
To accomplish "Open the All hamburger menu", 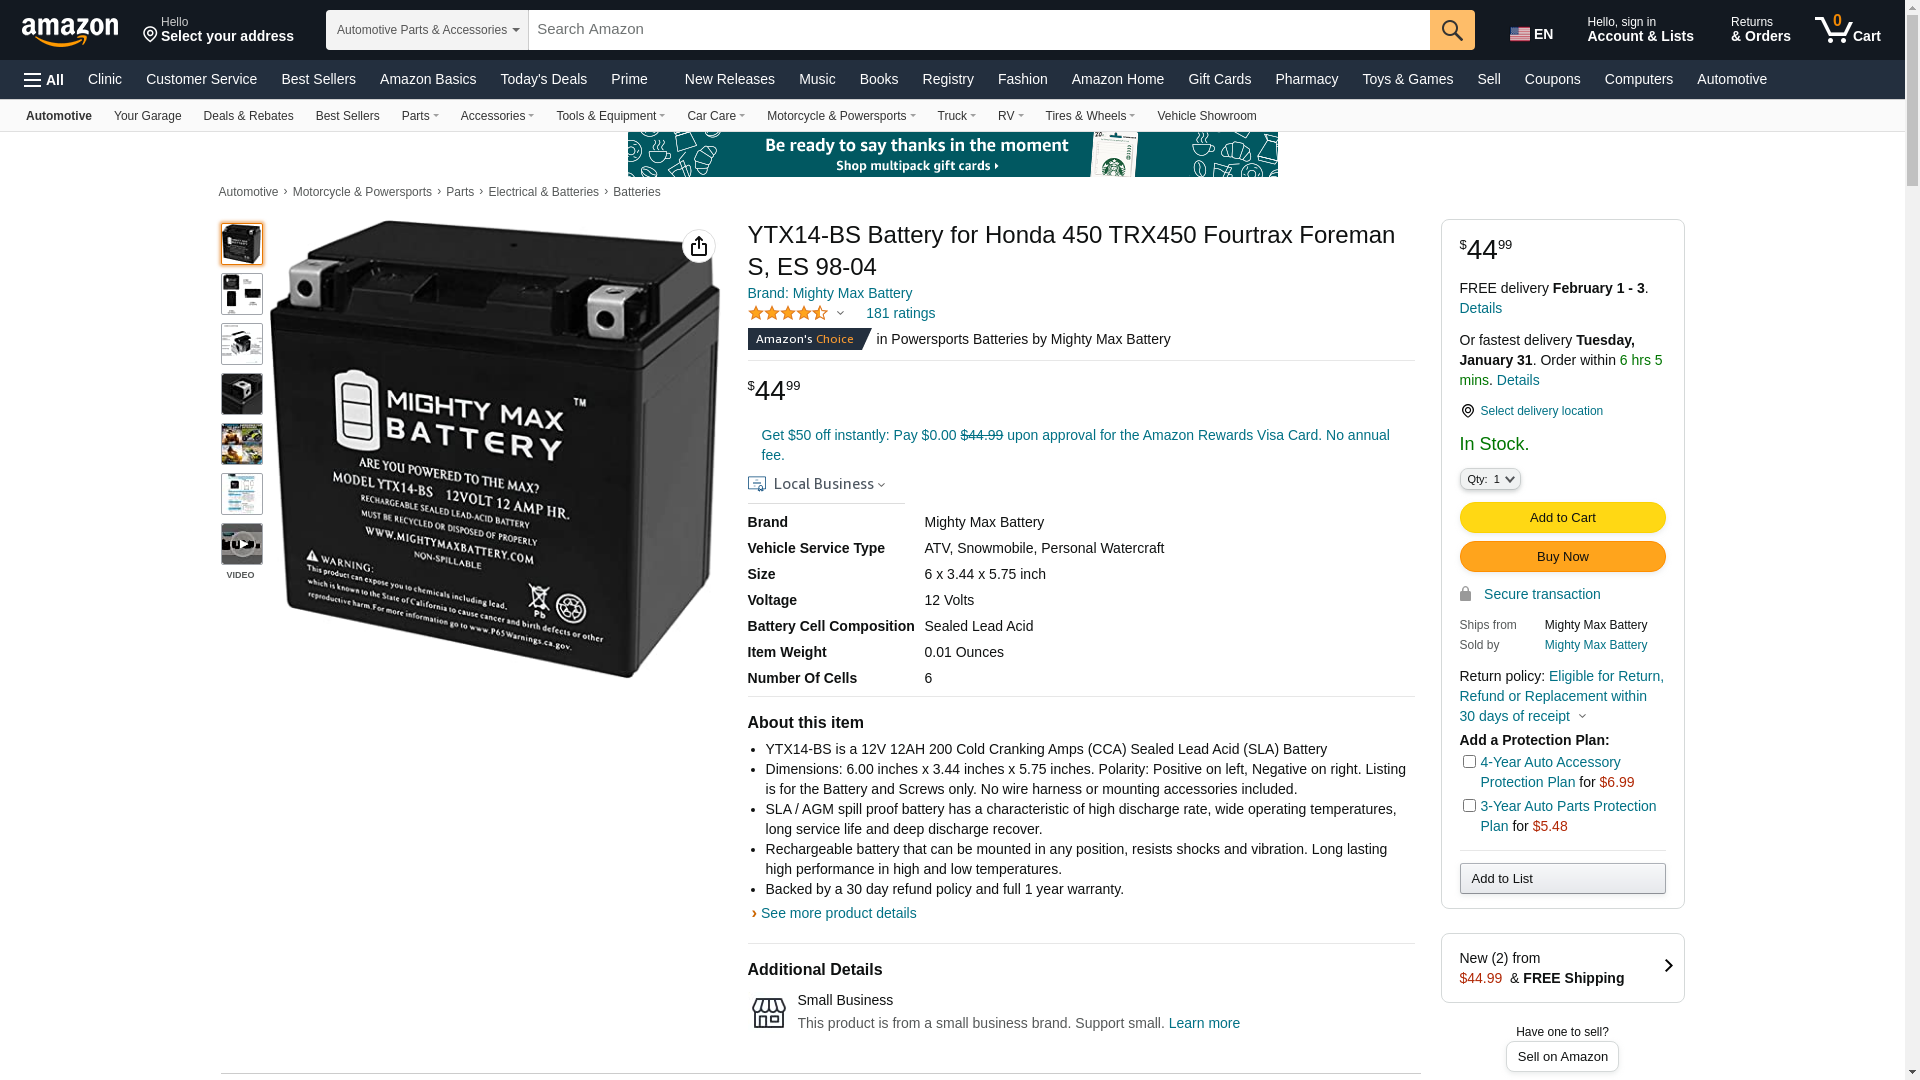I will point(44,80).
